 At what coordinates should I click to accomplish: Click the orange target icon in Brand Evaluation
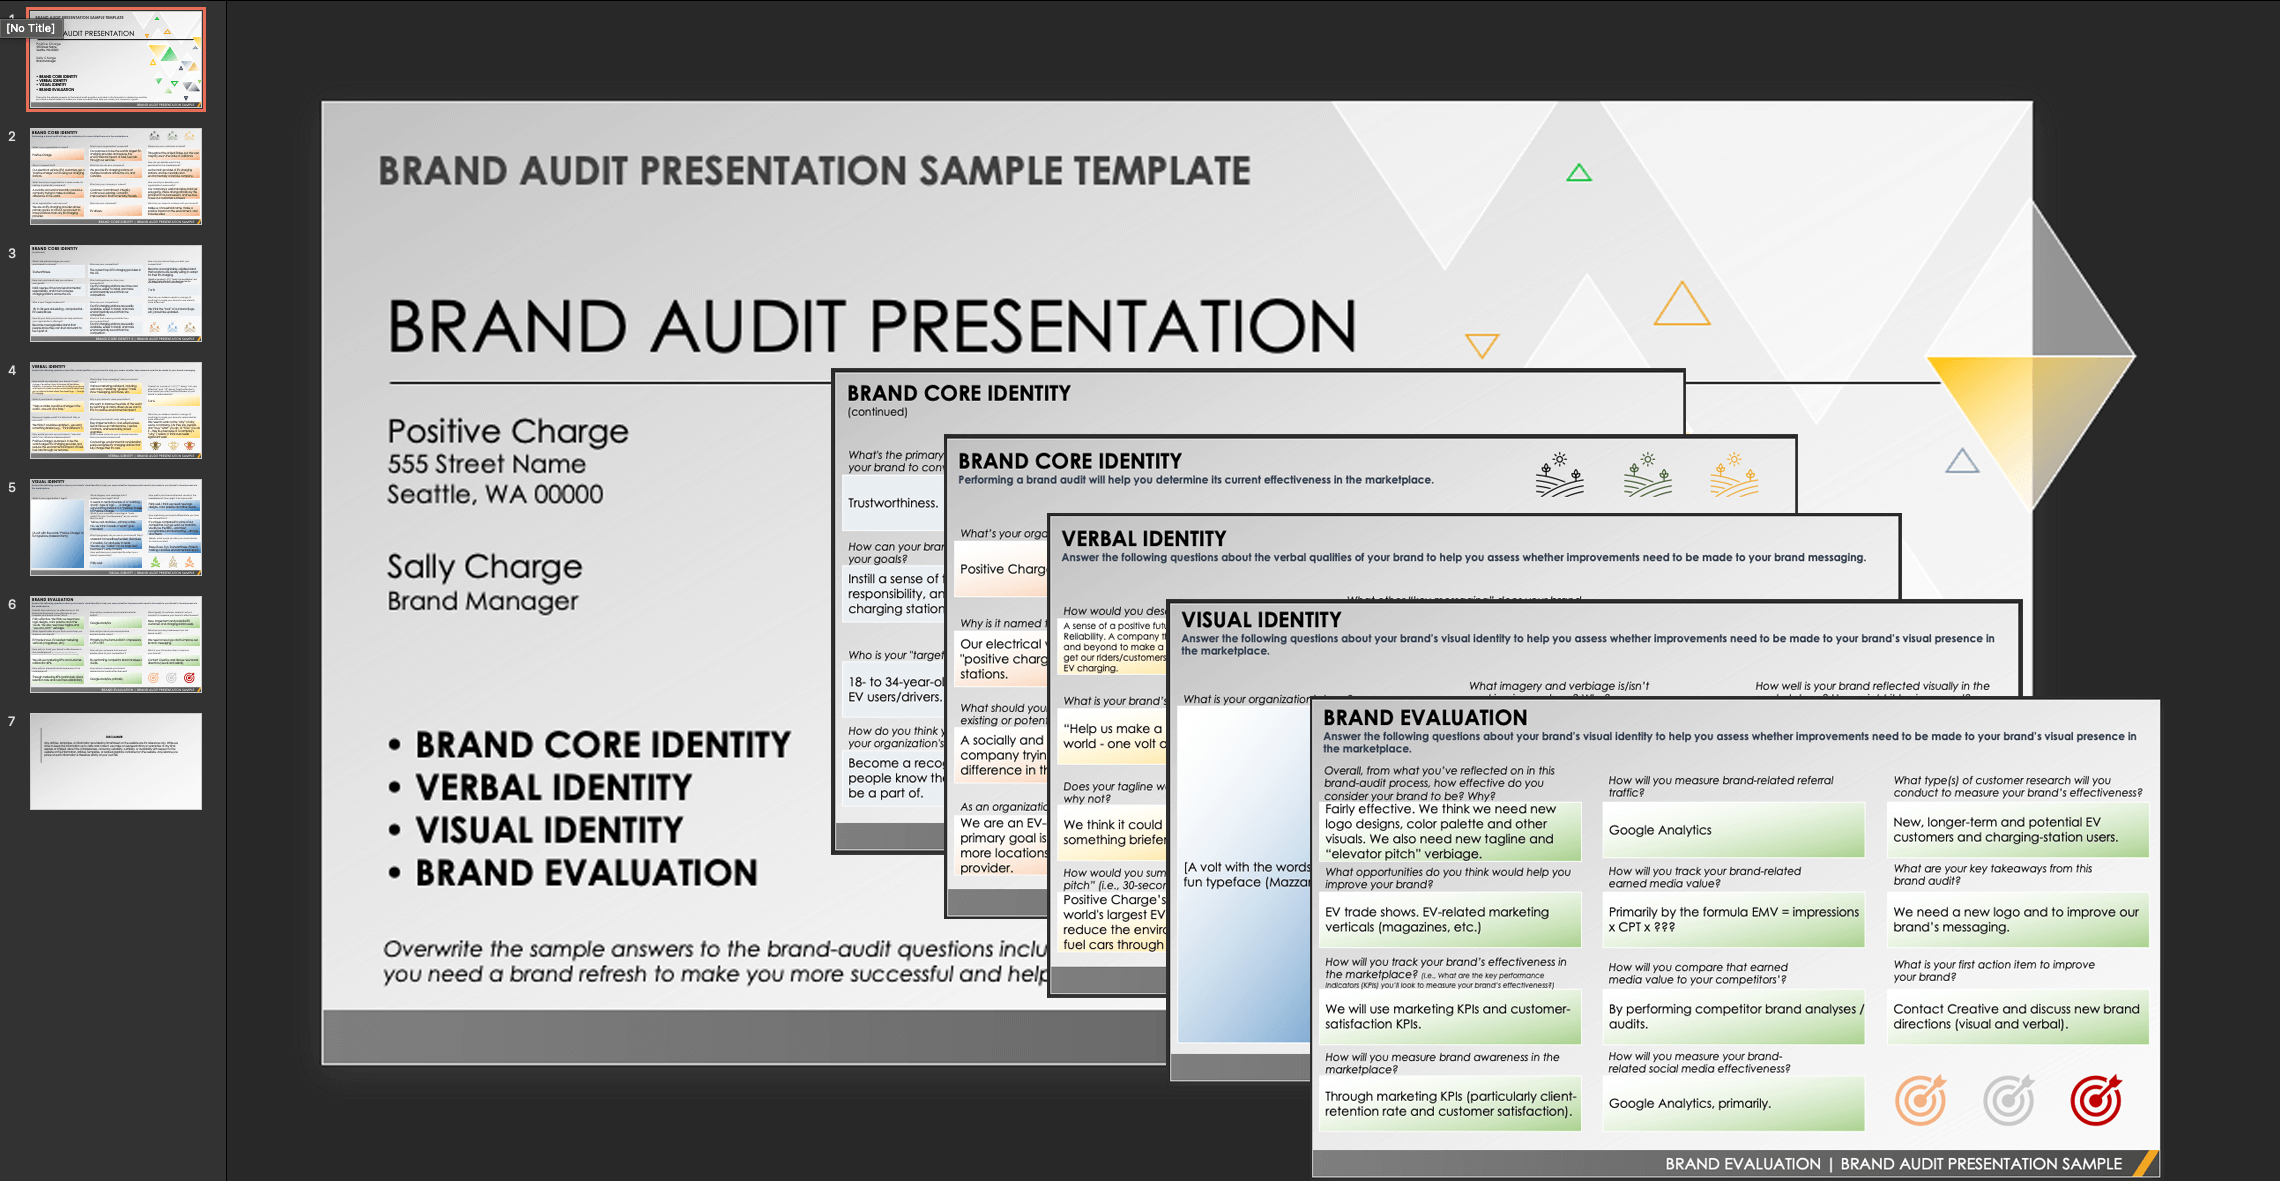(x=1921, y=1100)
